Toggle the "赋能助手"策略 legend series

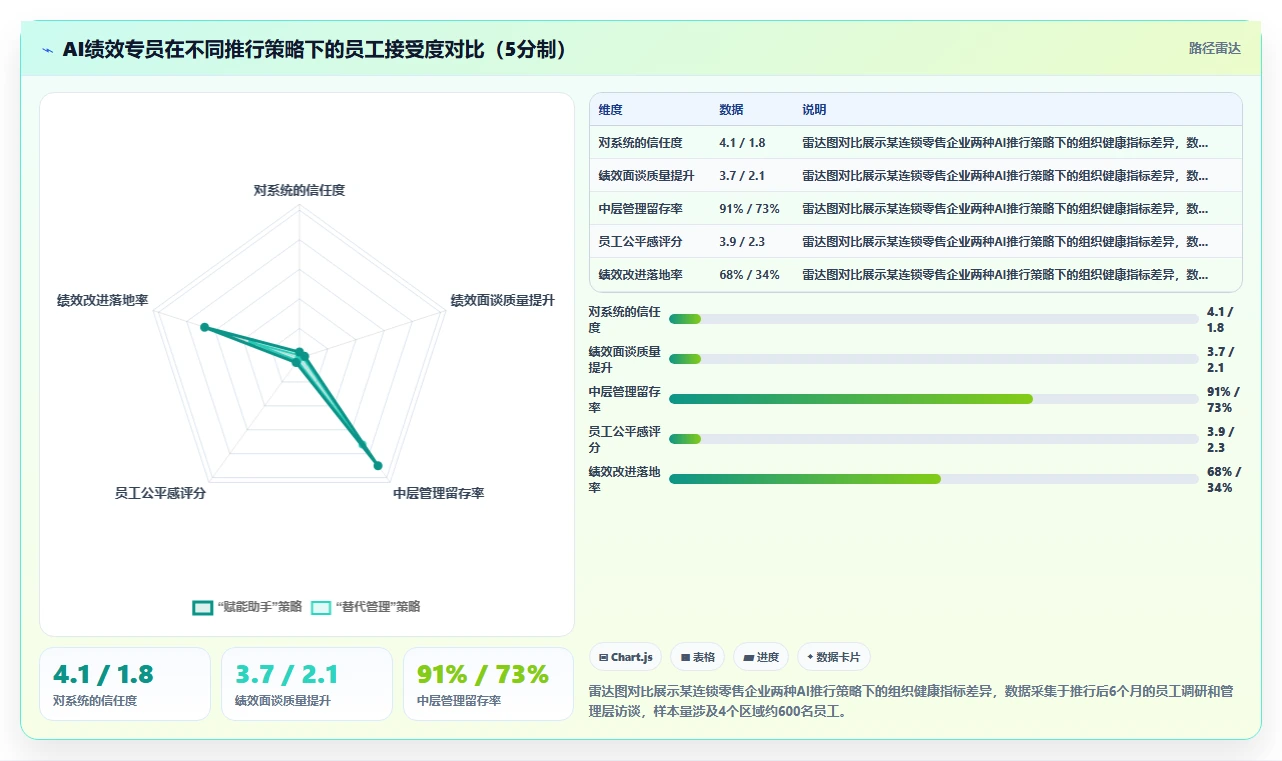[247, 607]
